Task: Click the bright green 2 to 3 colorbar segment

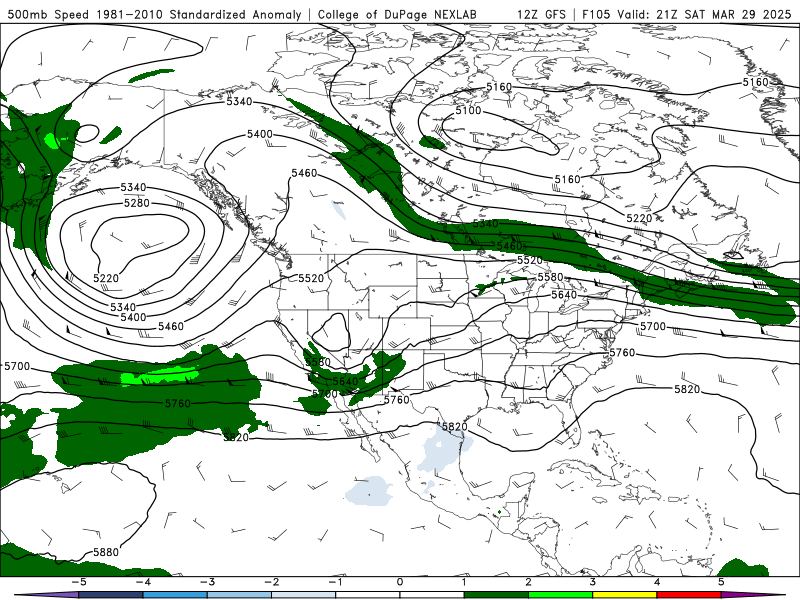Action: (x=561, y=595)
